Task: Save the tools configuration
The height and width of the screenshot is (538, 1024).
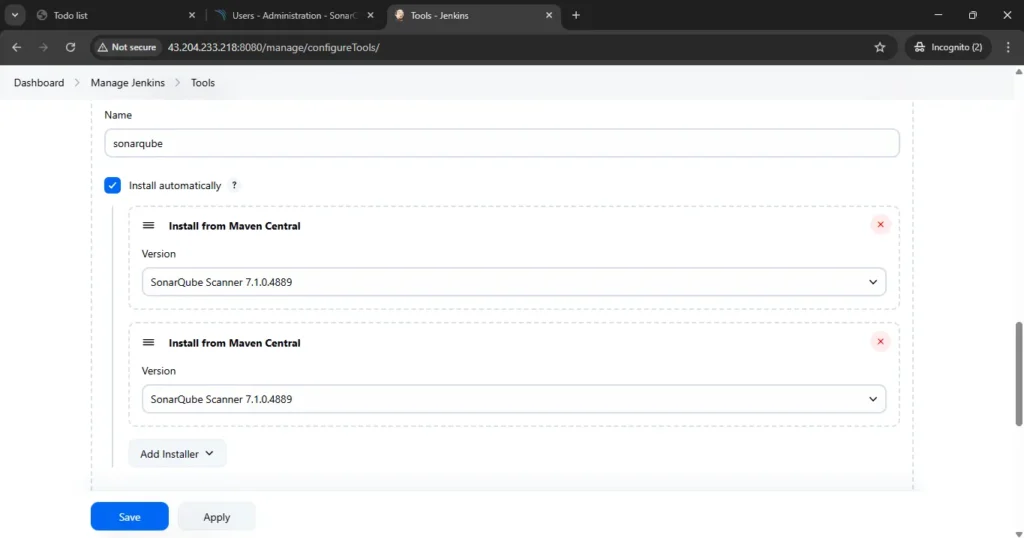Action: [129, 517]
